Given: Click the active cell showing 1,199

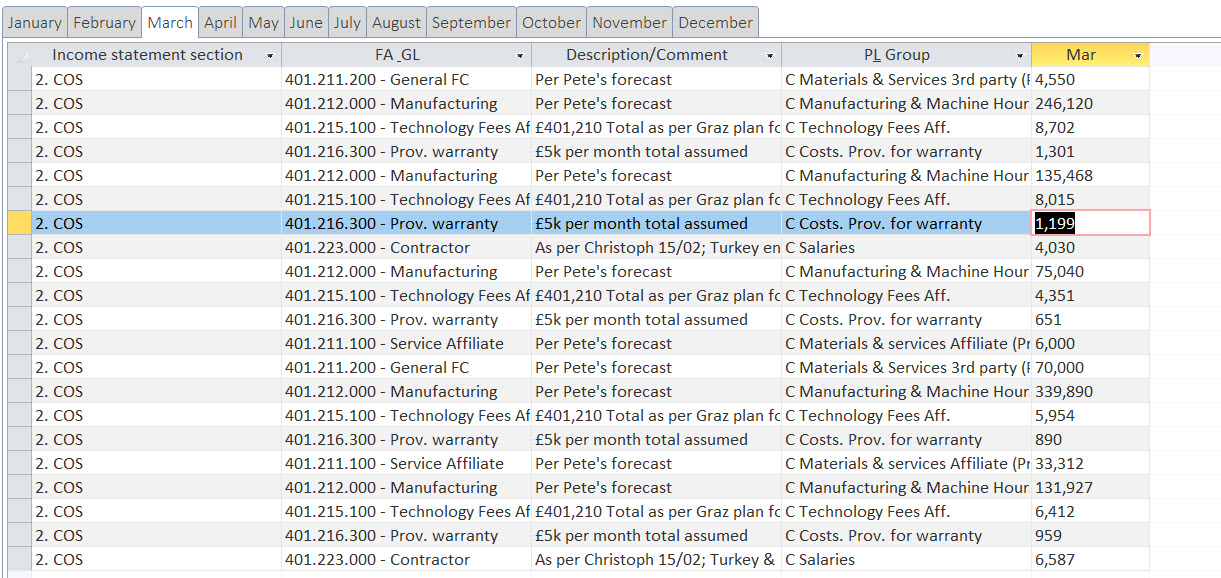Looking at the screenshot, I should point(1090,223).
